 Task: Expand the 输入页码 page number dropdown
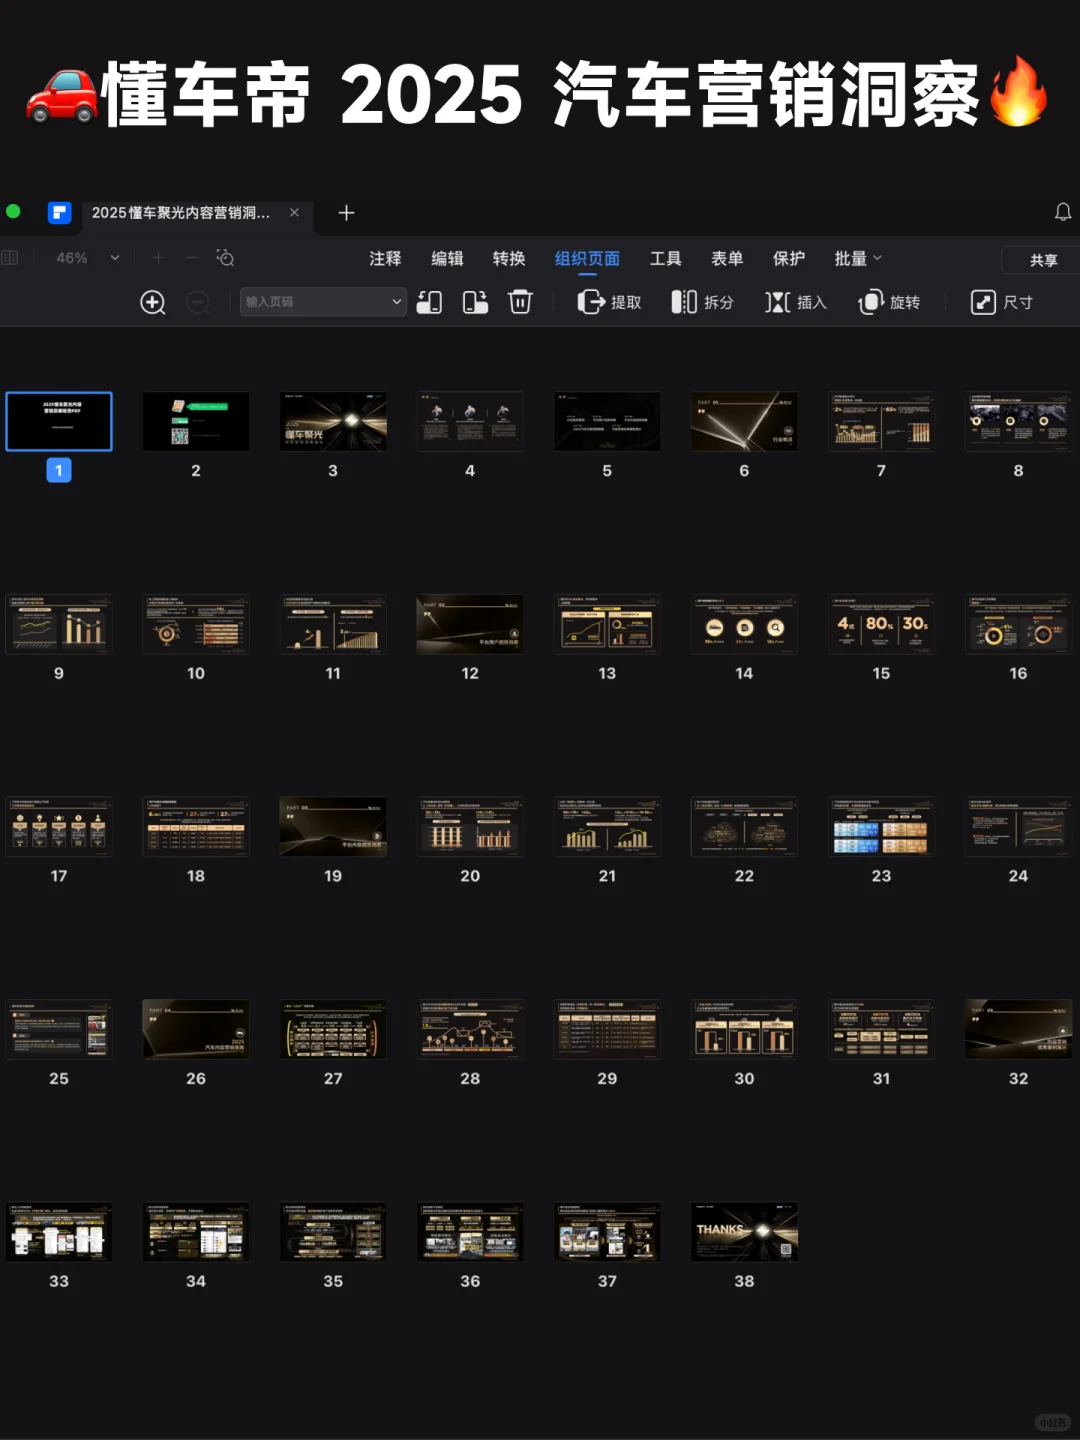click(397, 302)
